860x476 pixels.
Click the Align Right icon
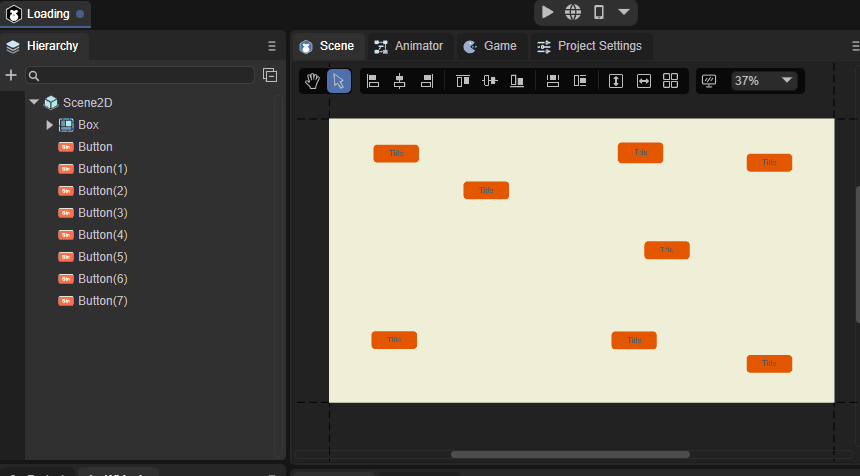427,81
